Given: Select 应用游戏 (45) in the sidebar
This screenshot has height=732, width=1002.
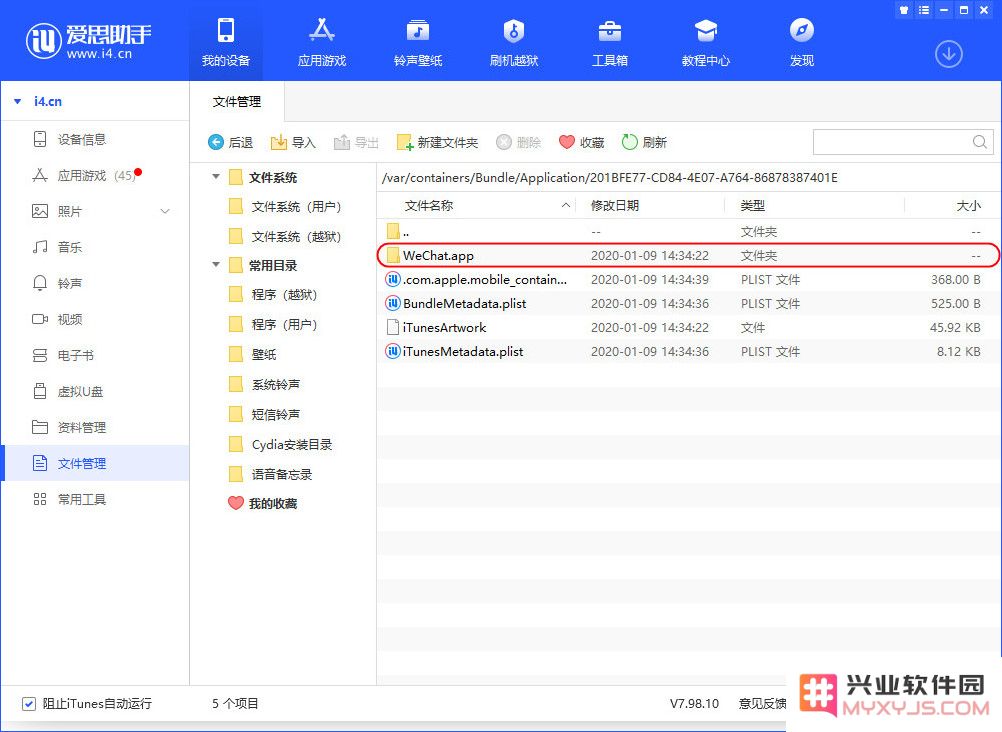Looking at the screenshot, I should [x=96, y=175].
